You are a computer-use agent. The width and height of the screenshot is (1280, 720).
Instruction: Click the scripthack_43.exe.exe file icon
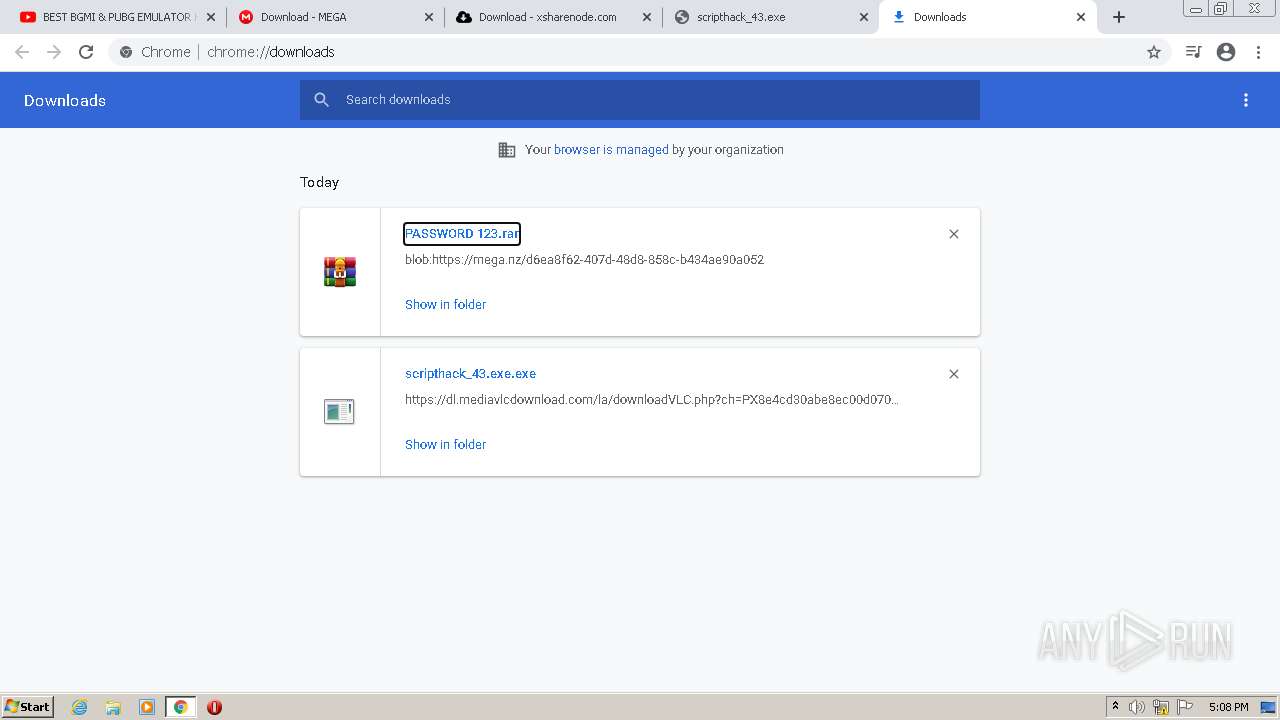click(339, 411)
